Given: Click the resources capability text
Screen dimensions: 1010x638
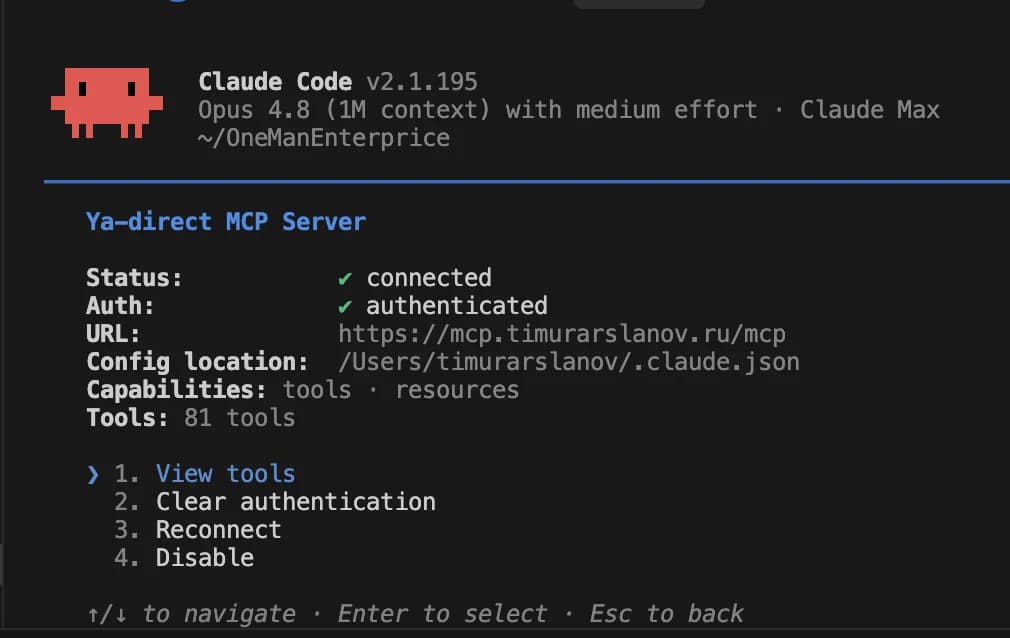Looking at the screenshot, I should 457,390.
